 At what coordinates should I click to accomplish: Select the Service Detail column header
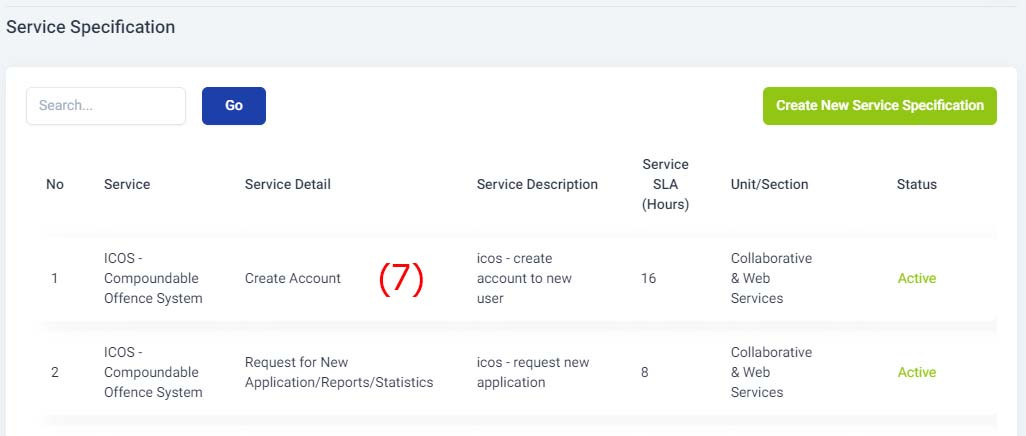click(288, 185)
